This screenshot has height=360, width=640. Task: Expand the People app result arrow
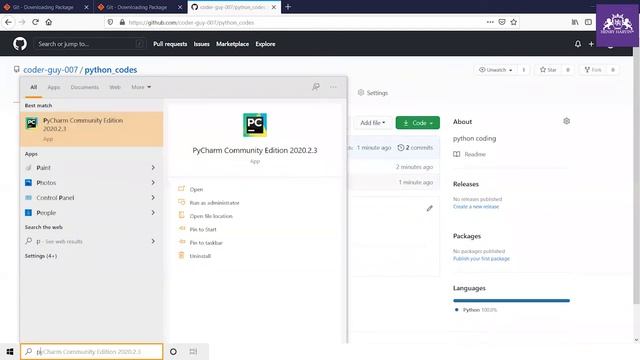pyautogui.click(x=153, y=213)
